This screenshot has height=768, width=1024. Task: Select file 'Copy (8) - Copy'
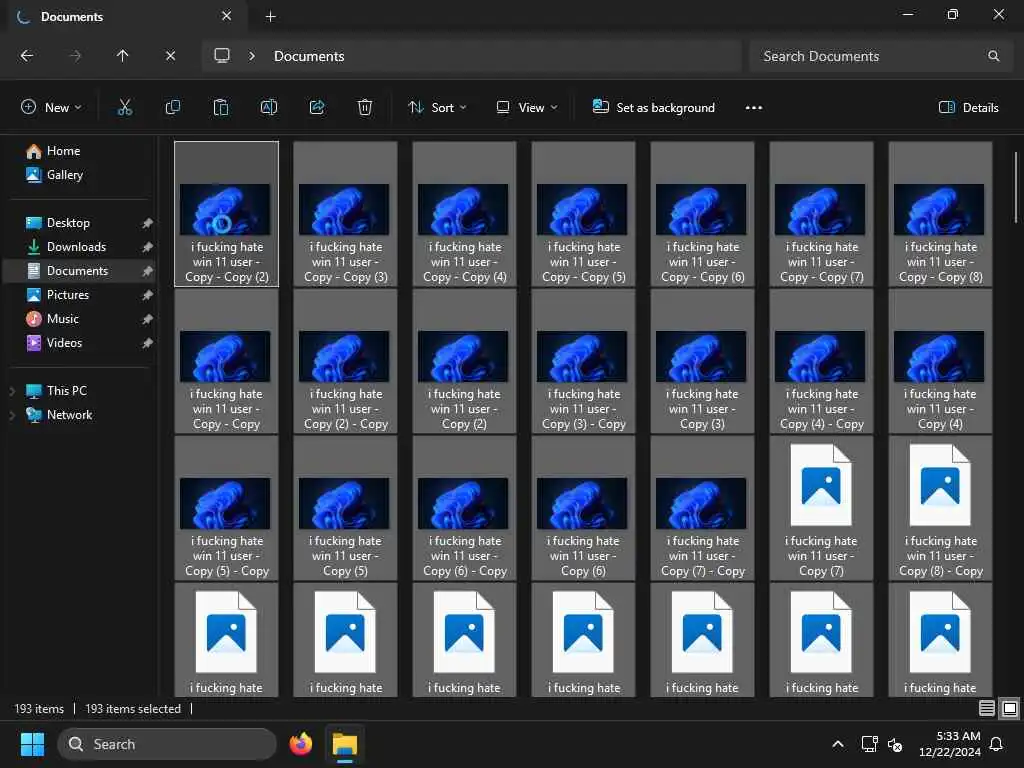coord(940,508)
